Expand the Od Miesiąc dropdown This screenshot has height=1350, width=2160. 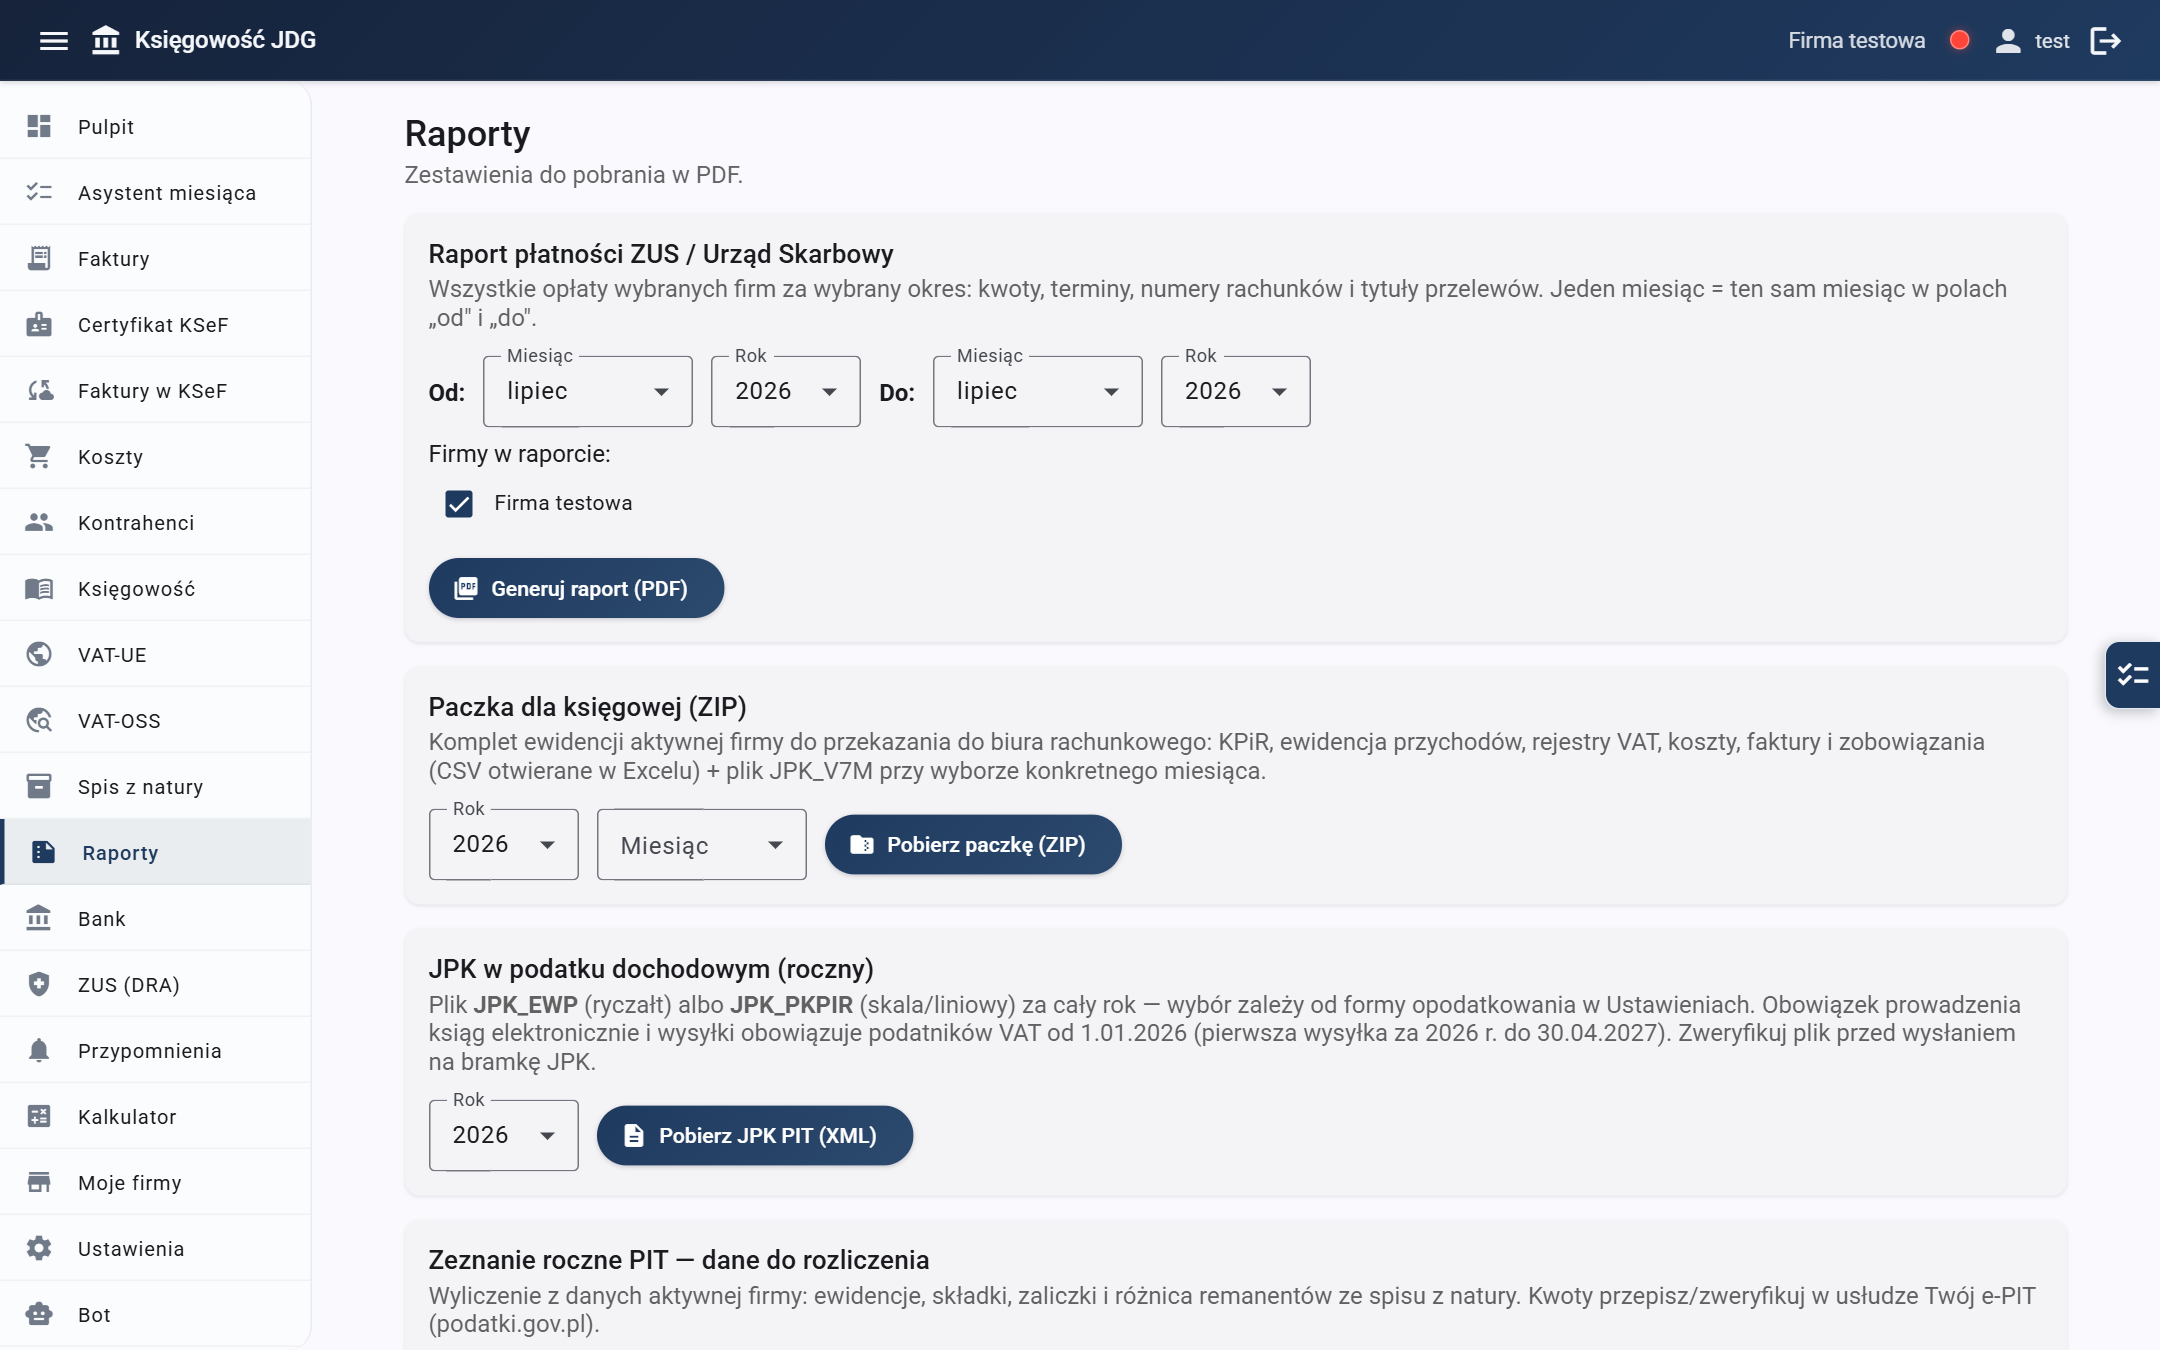(588, 392)
